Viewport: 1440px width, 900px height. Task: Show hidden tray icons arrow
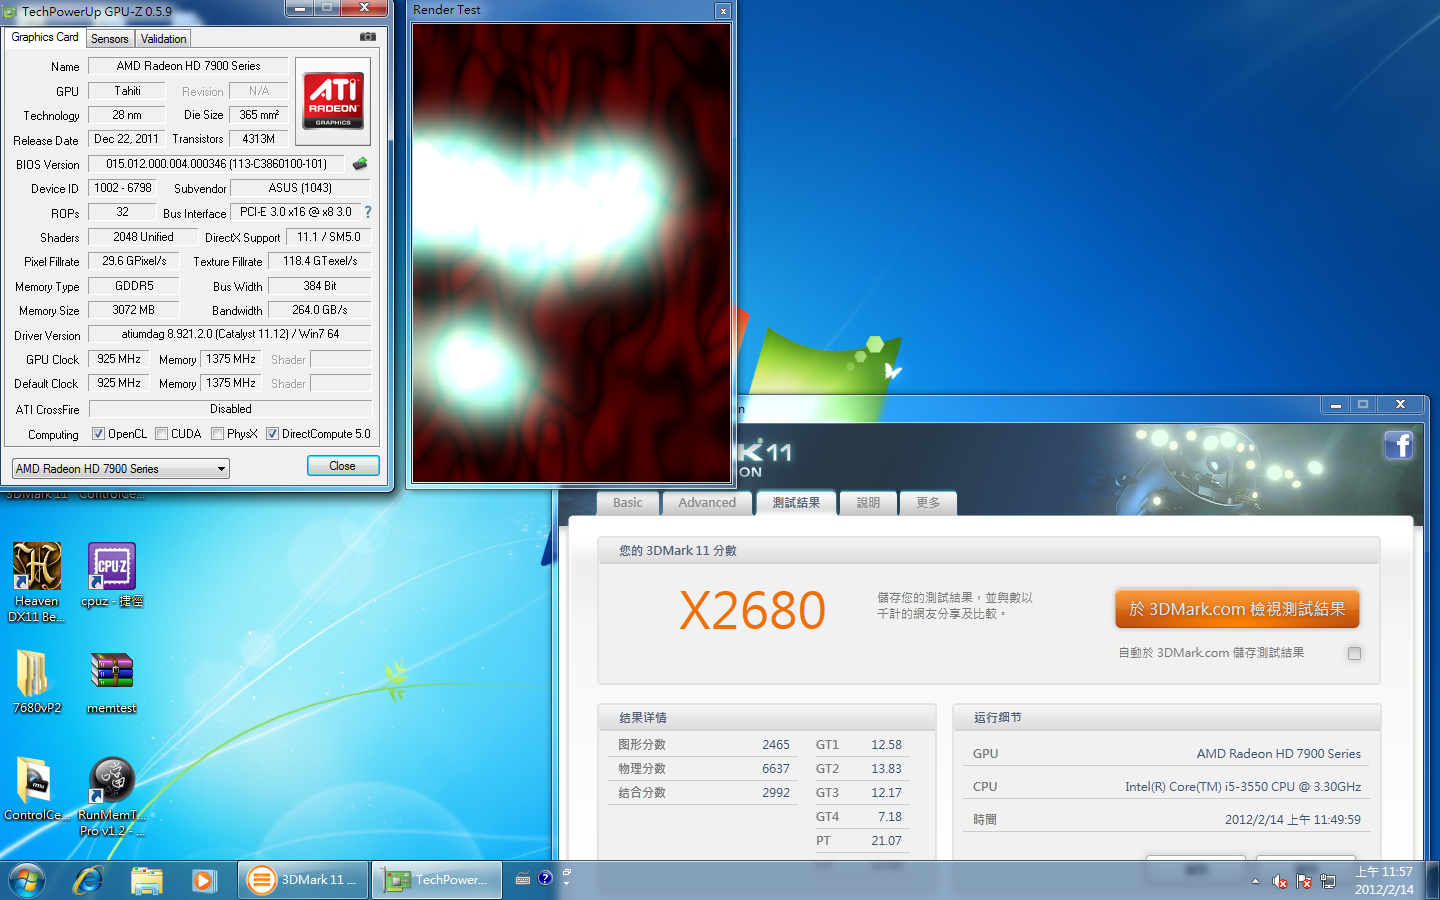[1255, 881]
